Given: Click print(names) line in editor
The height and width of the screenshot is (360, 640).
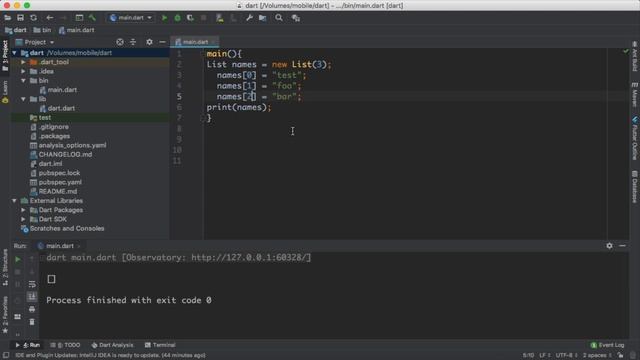Looking at the screenshot, I should tap(239, 107).
